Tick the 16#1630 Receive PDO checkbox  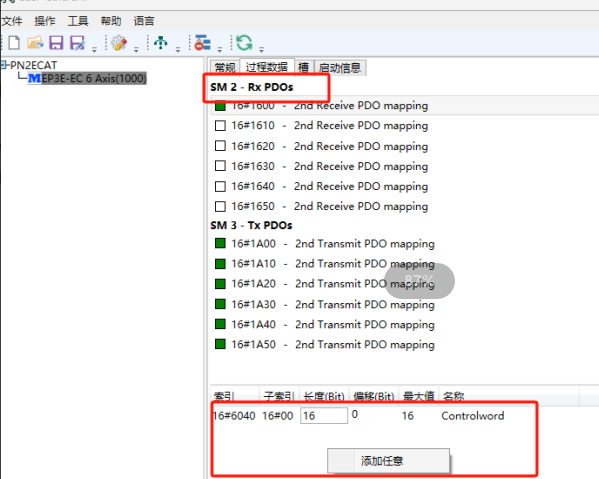220,166
